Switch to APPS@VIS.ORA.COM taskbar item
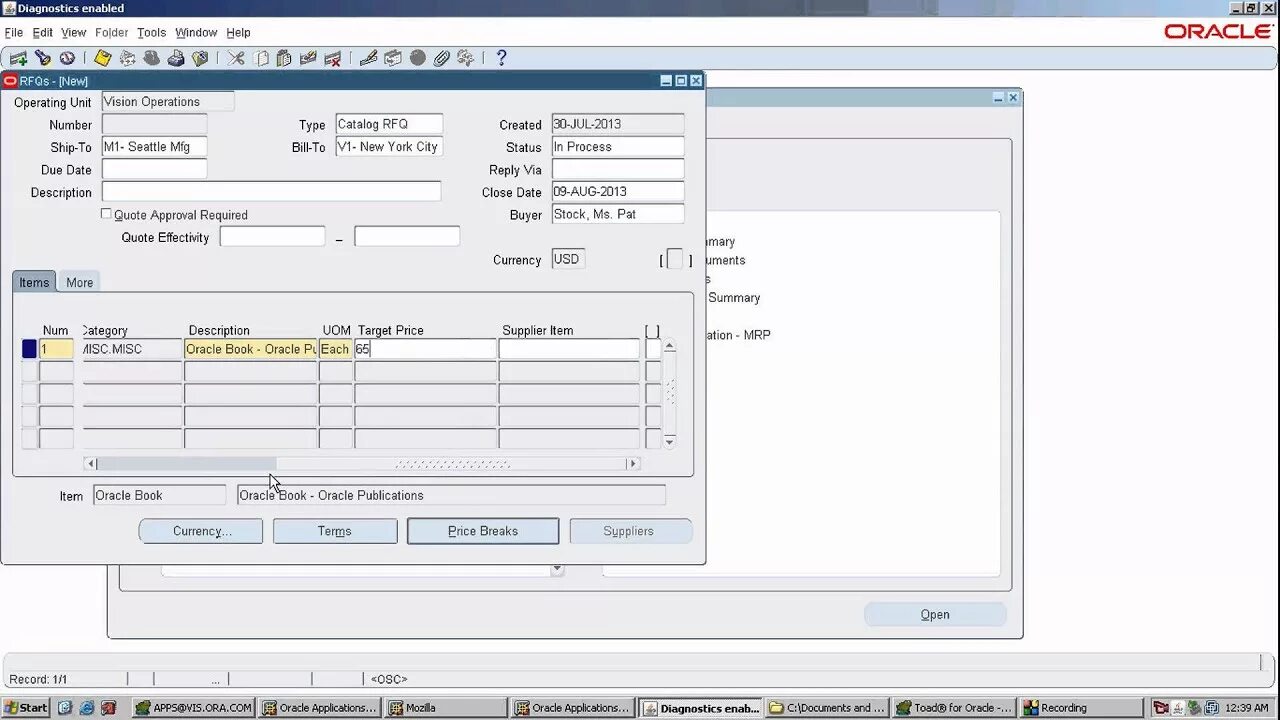Image resolution: width=1280 pixels, height=720 pixels. point(194,707)
